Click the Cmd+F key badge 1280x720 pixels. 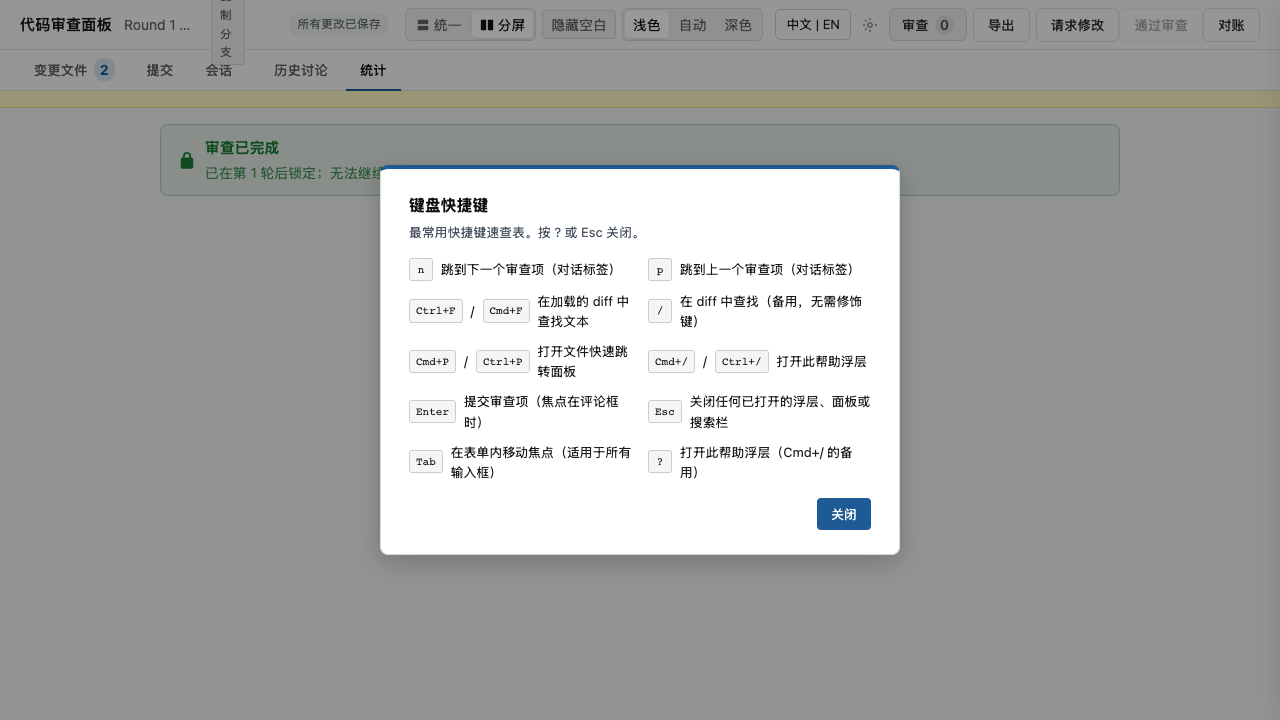pyautogui.click(x=506, y=311)
